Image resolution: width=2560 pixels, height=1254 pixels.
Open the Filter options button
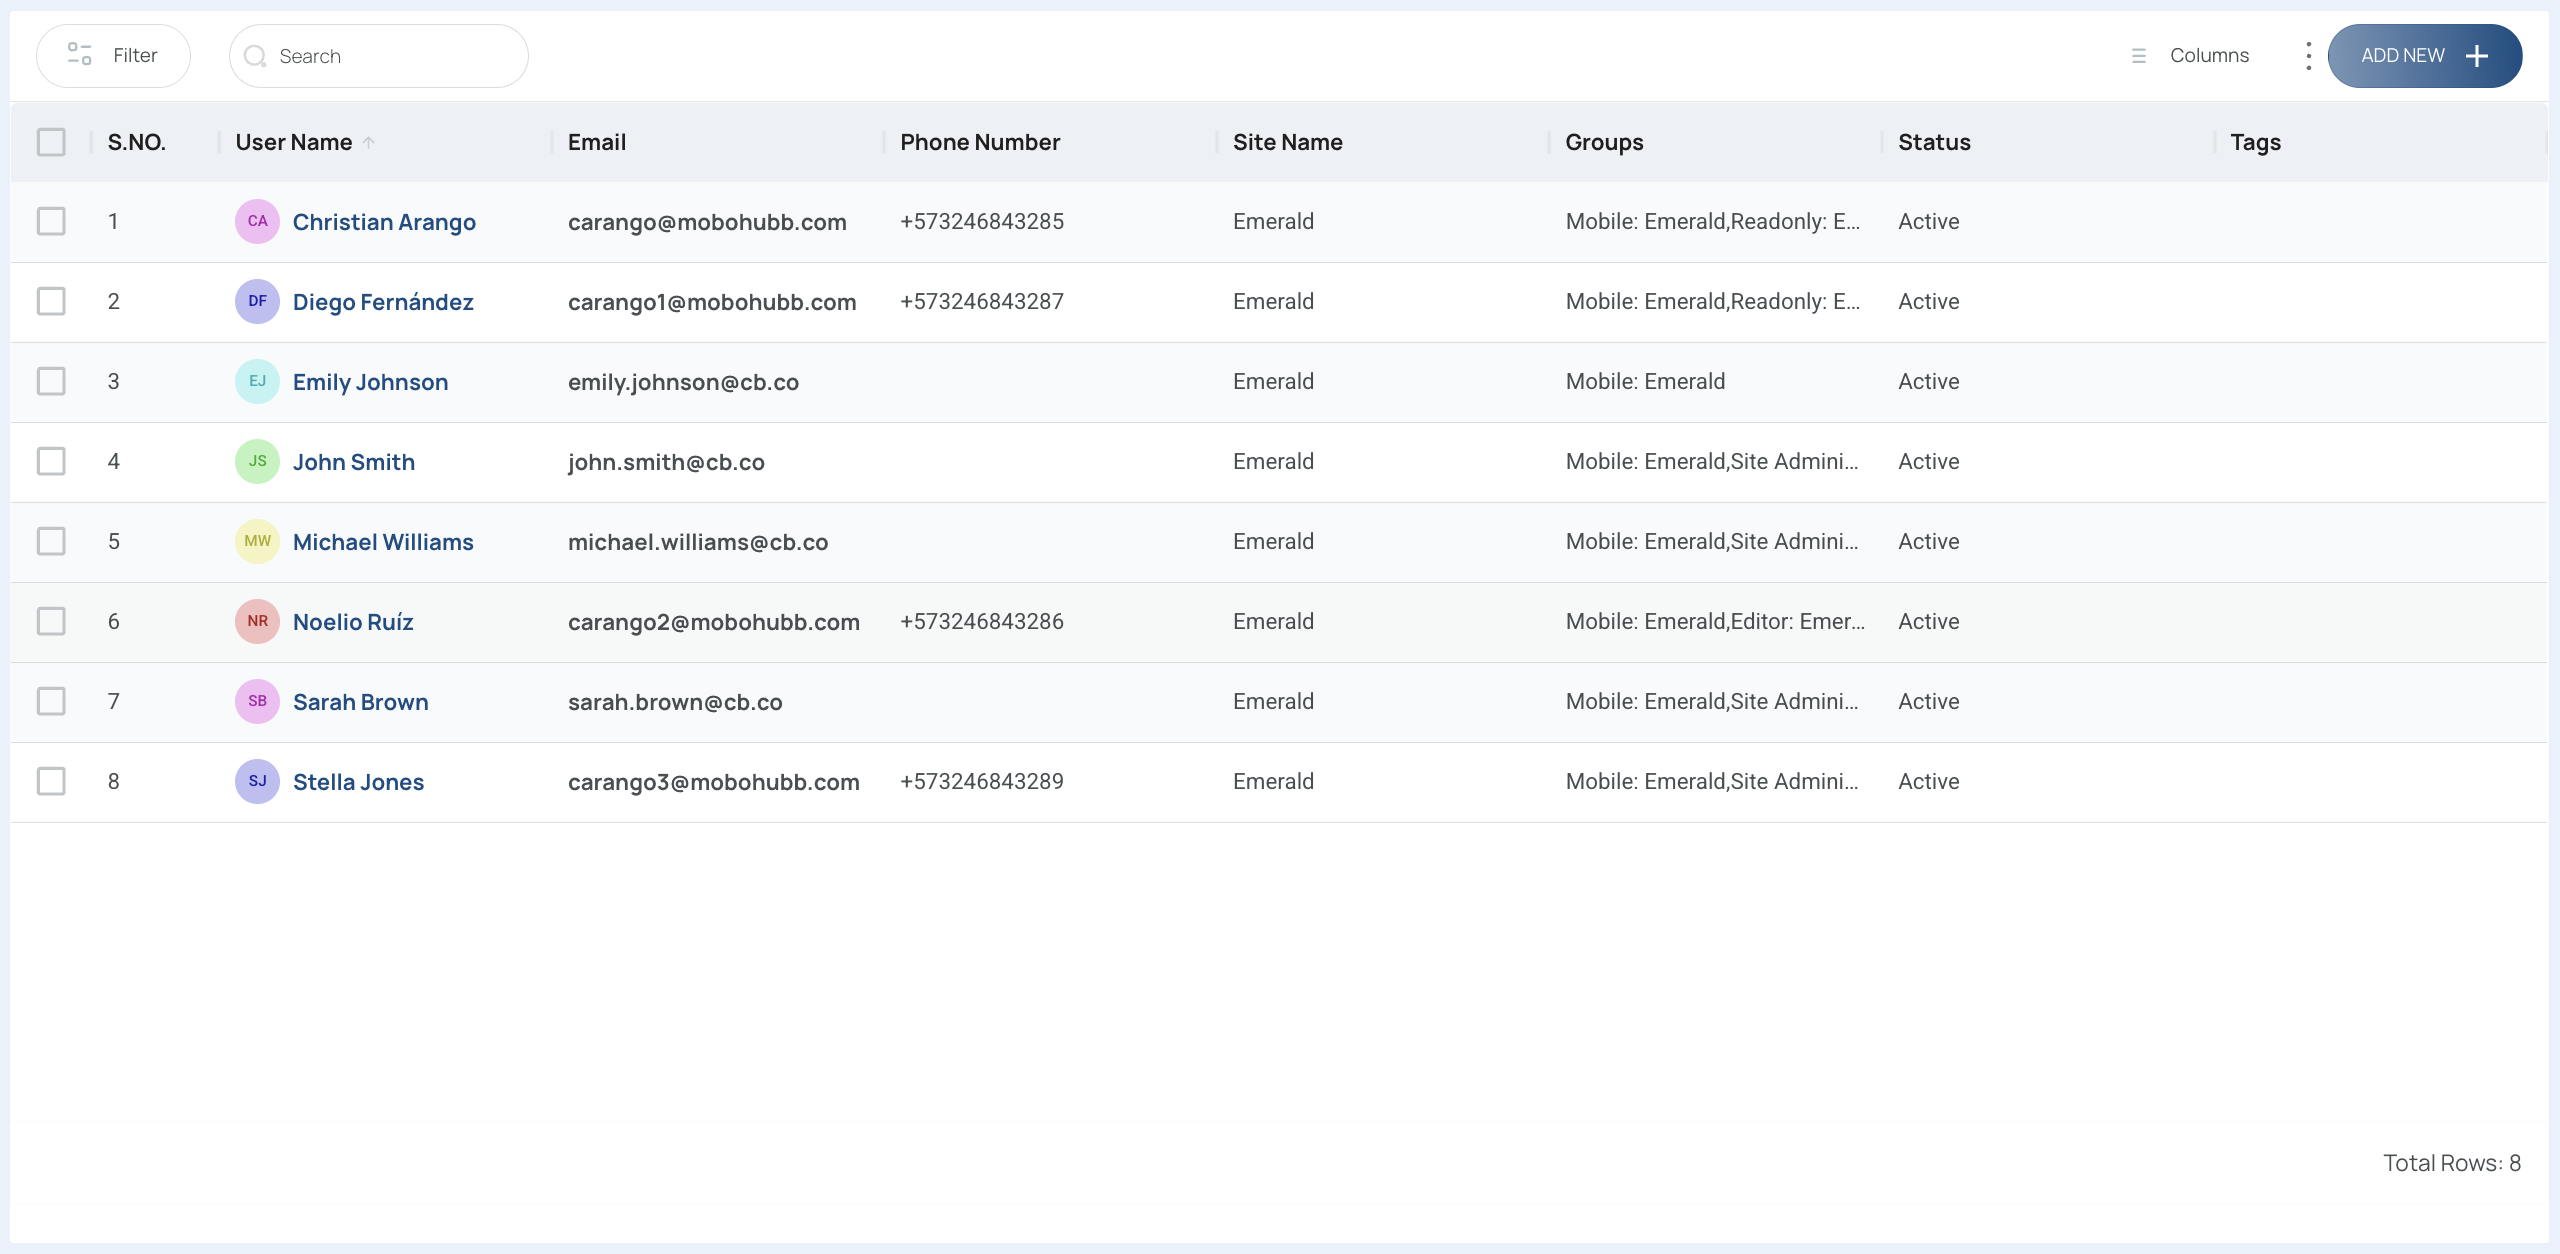[x=113, y=56]
